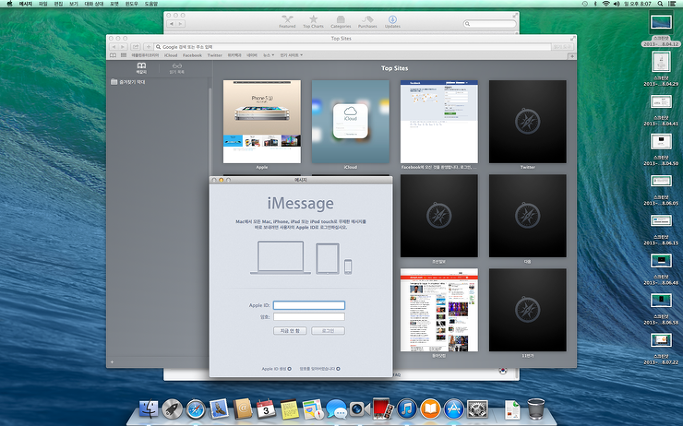Open the news site thumbnail in bottom row
This screenshot has height=426, width=683.
pos(439,310)
